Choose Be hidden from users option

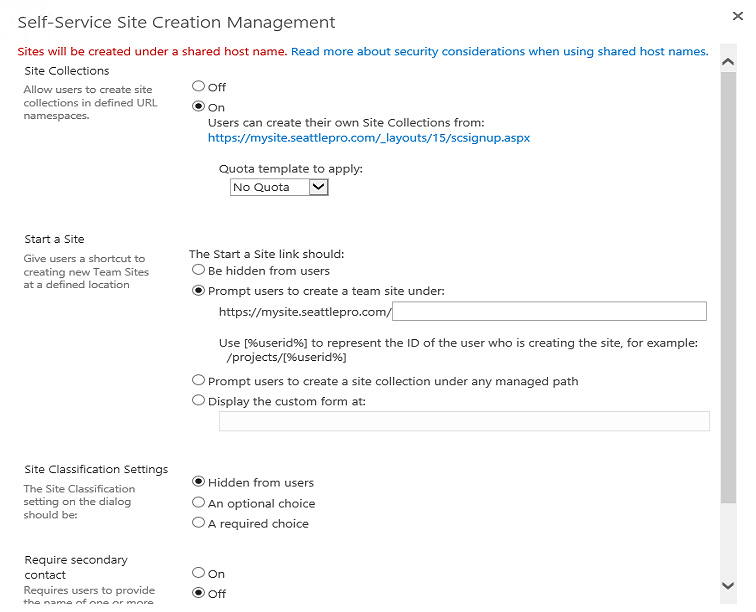(x=198, y=270)
